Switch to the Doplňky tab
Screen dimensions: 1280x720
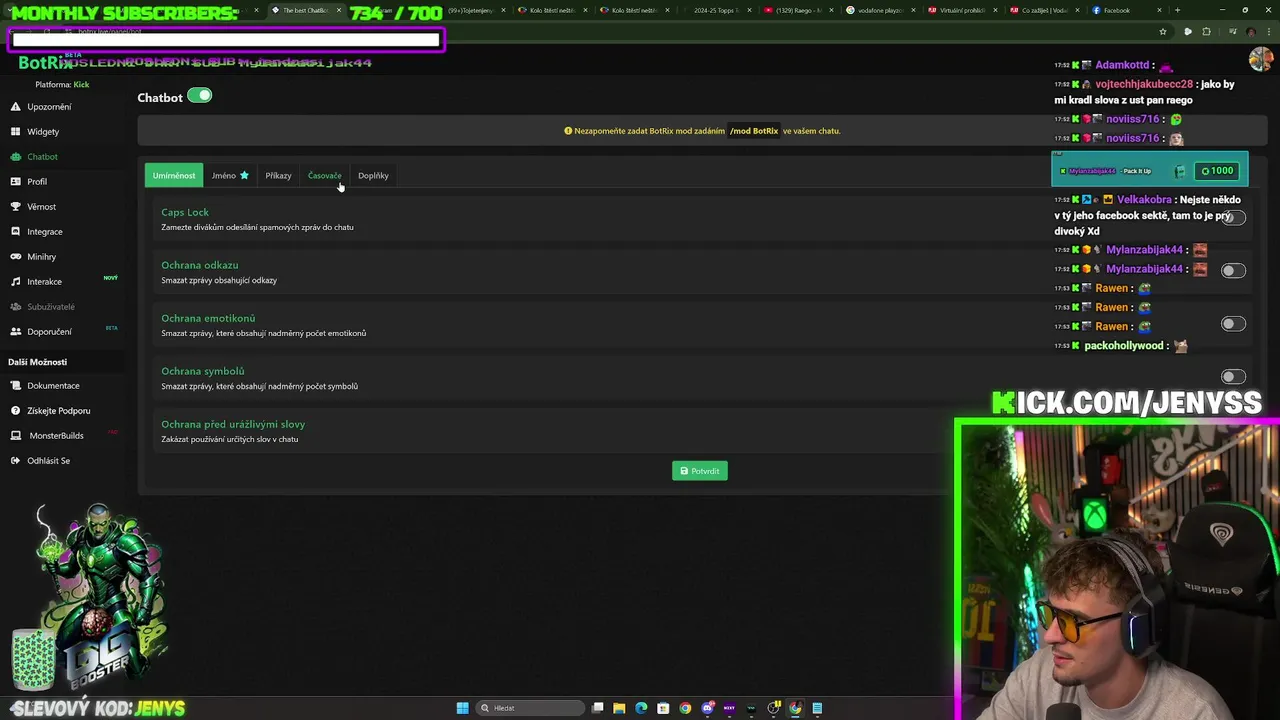pyautogui.click(x=373, y=176)
